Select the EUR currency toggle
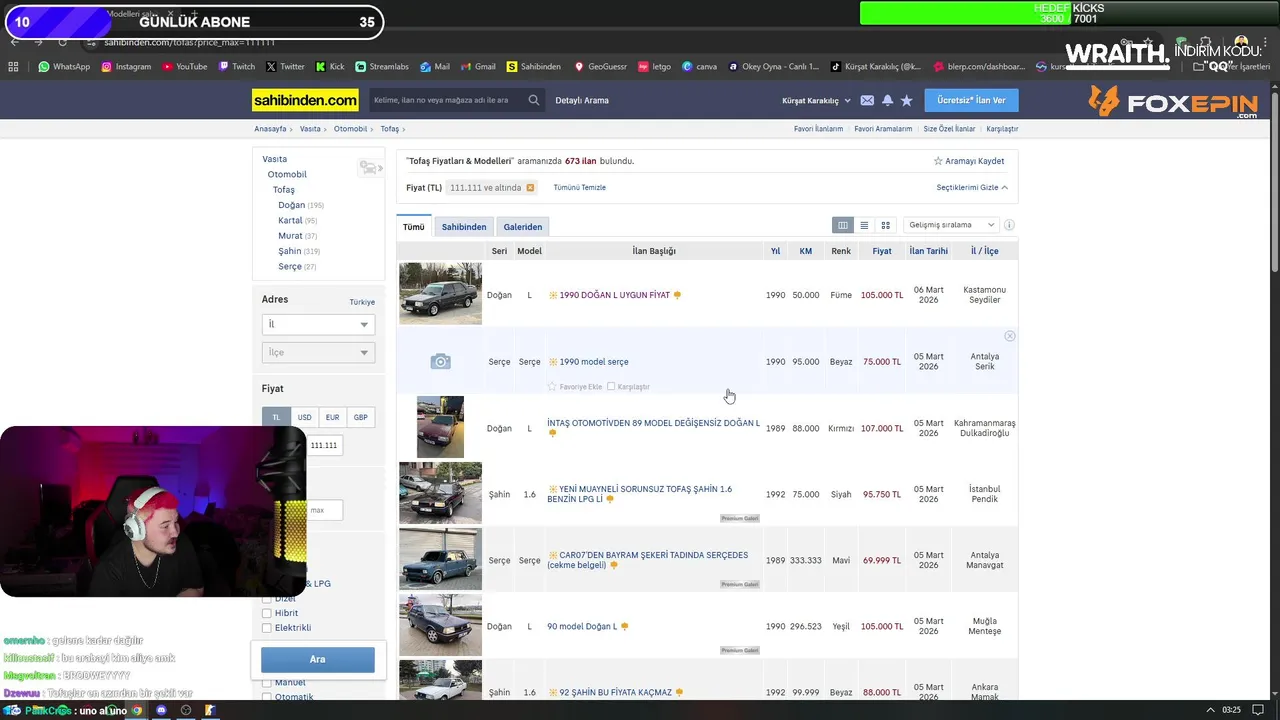 click(x=332, y=417)
